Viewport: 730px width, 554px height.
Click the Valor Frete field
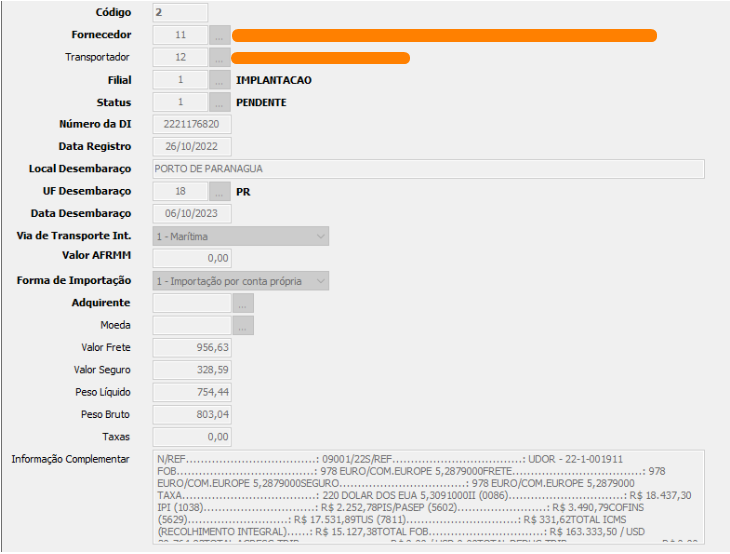192,347
